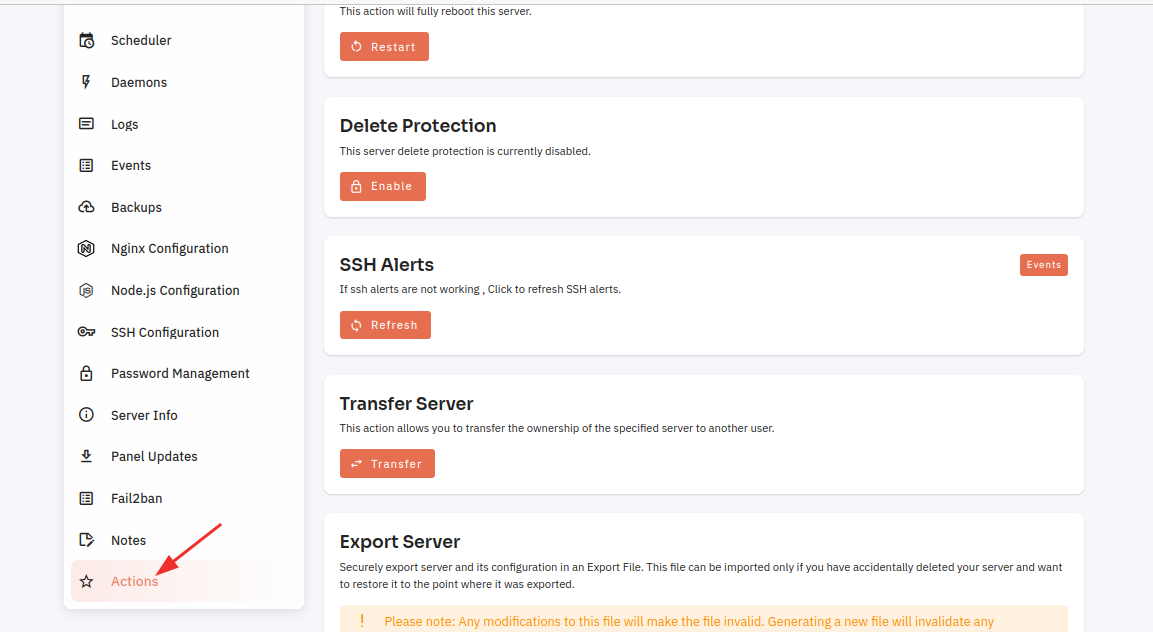Click the 'If ssh alerts are not working' text
This screenshot has height=632, width=1153.
point(480,289)
